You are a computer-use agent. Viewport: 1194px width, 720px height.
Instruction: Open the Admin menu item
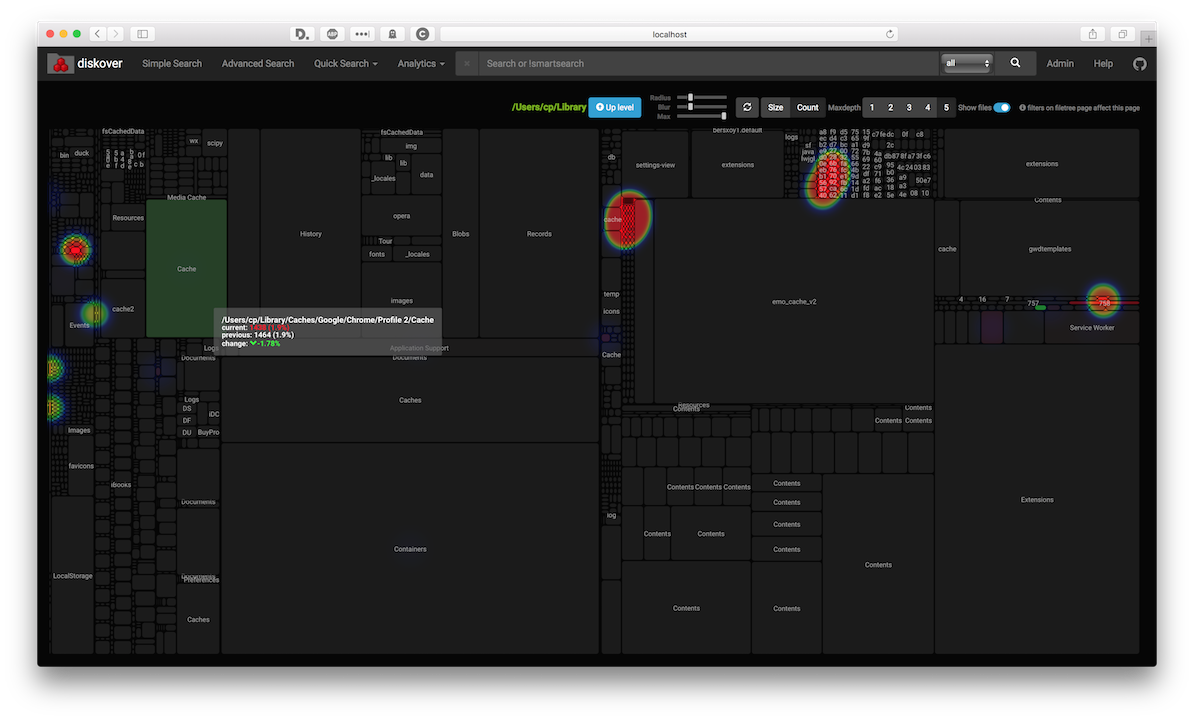(1059, 64)
